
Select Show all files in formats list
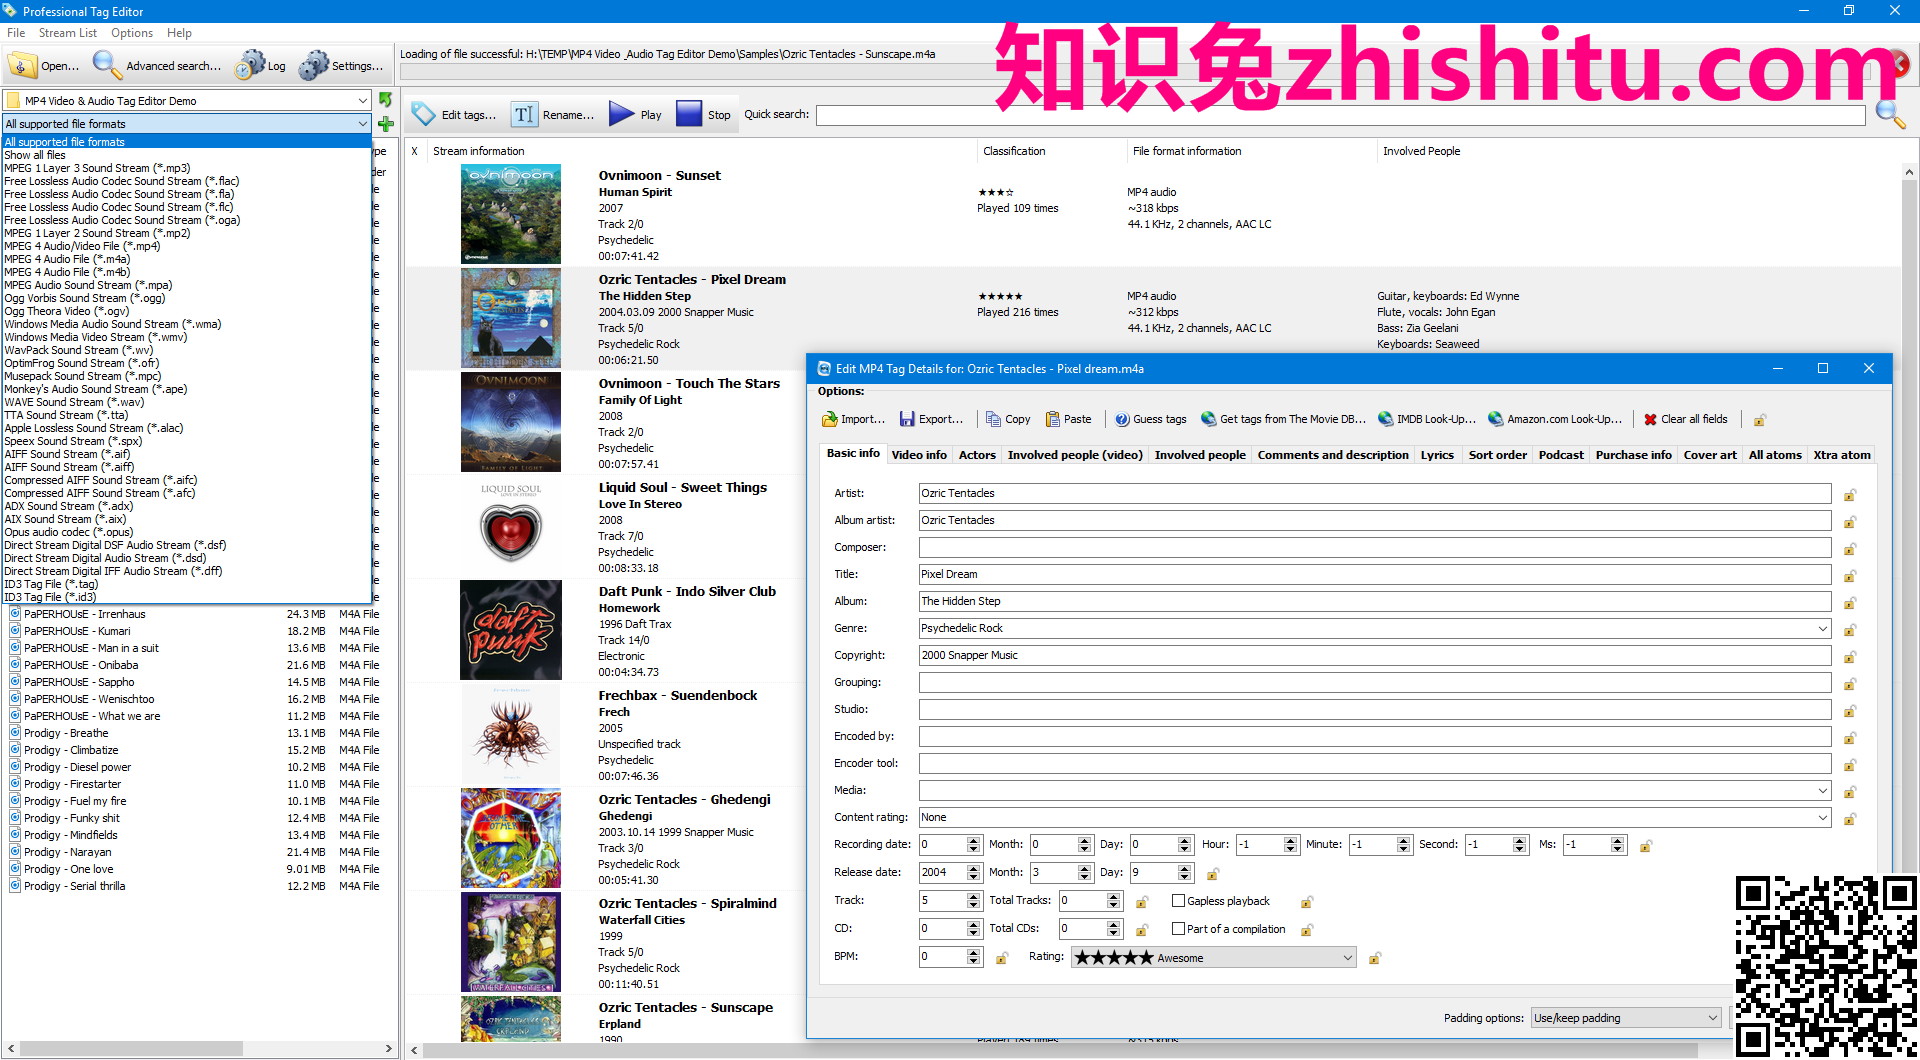[35, 155]
